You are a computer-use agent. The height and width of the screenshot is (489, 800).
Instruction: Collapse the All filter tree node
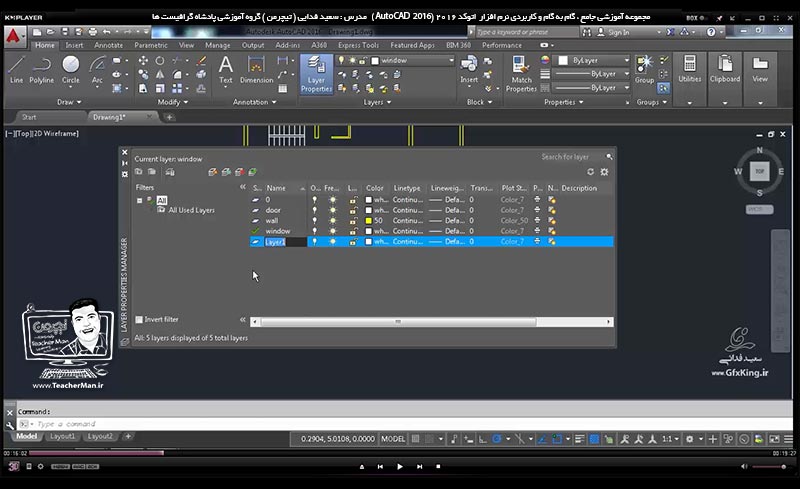coord(139,201)
